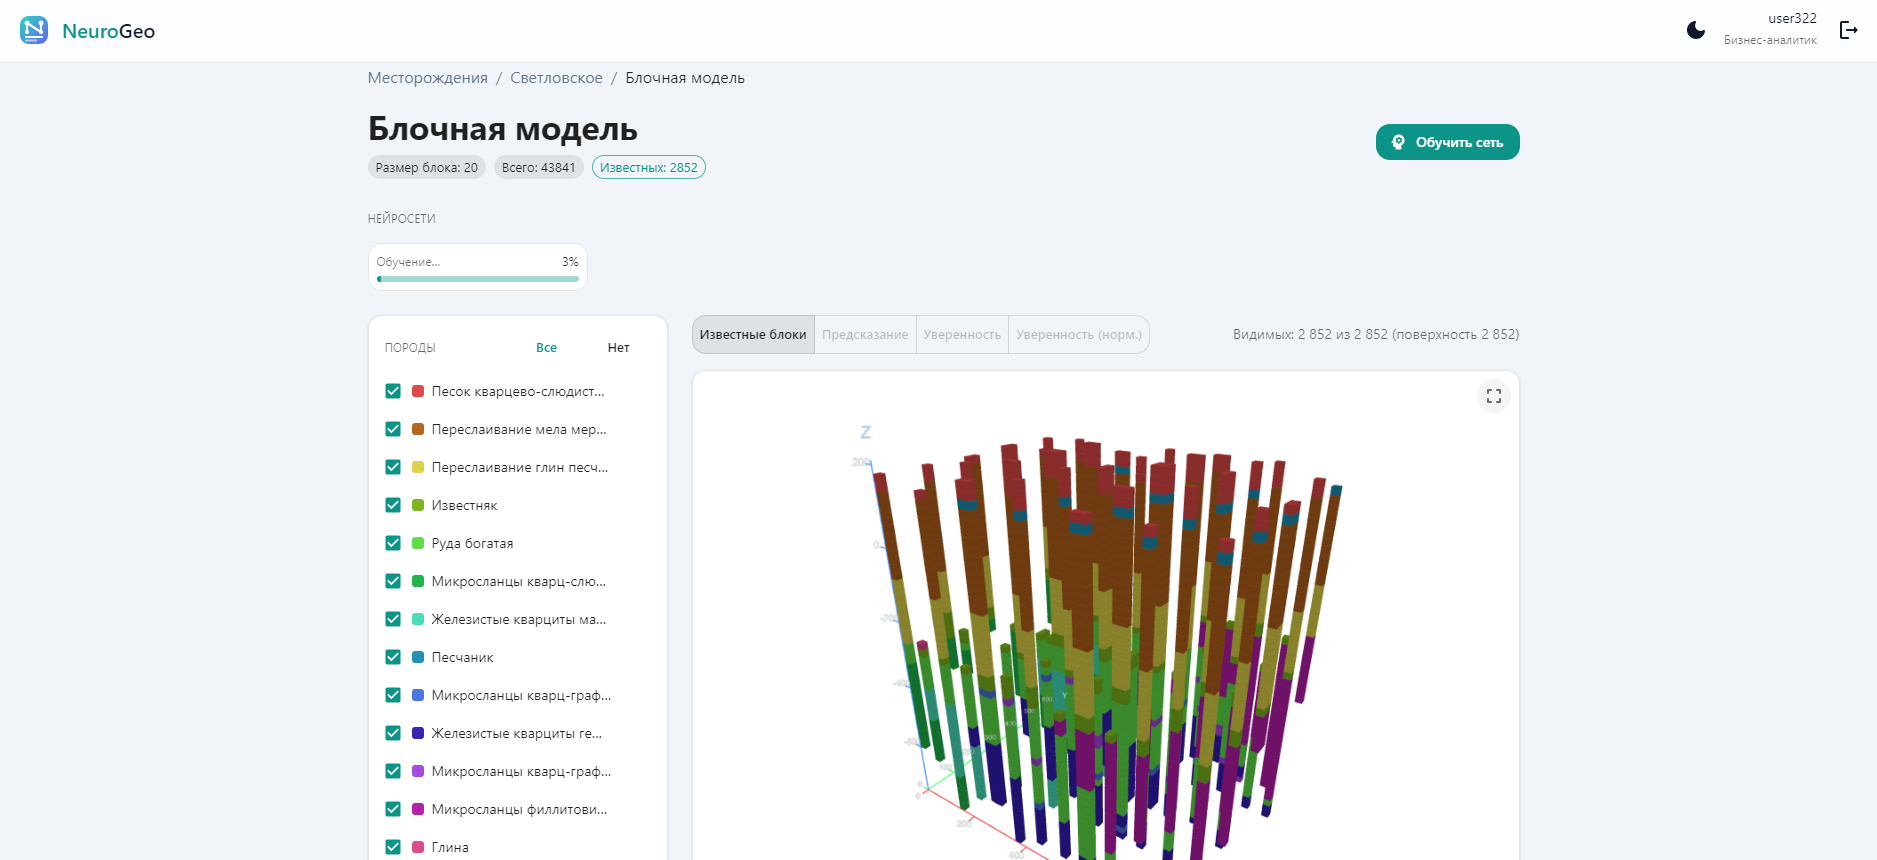
Task: Click red swatch for Песок кварцево-слюдист
Action: click(418, 391)
